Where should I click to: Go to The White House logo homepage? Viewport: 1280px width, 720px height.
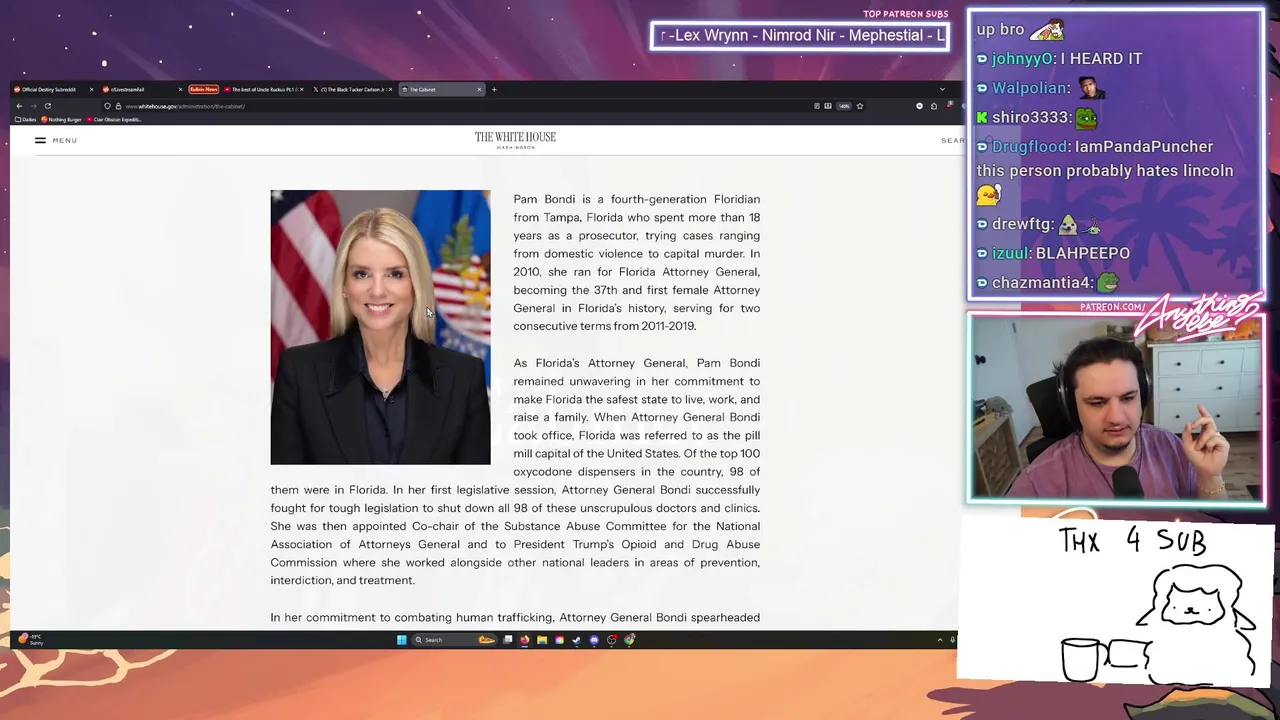515,140
